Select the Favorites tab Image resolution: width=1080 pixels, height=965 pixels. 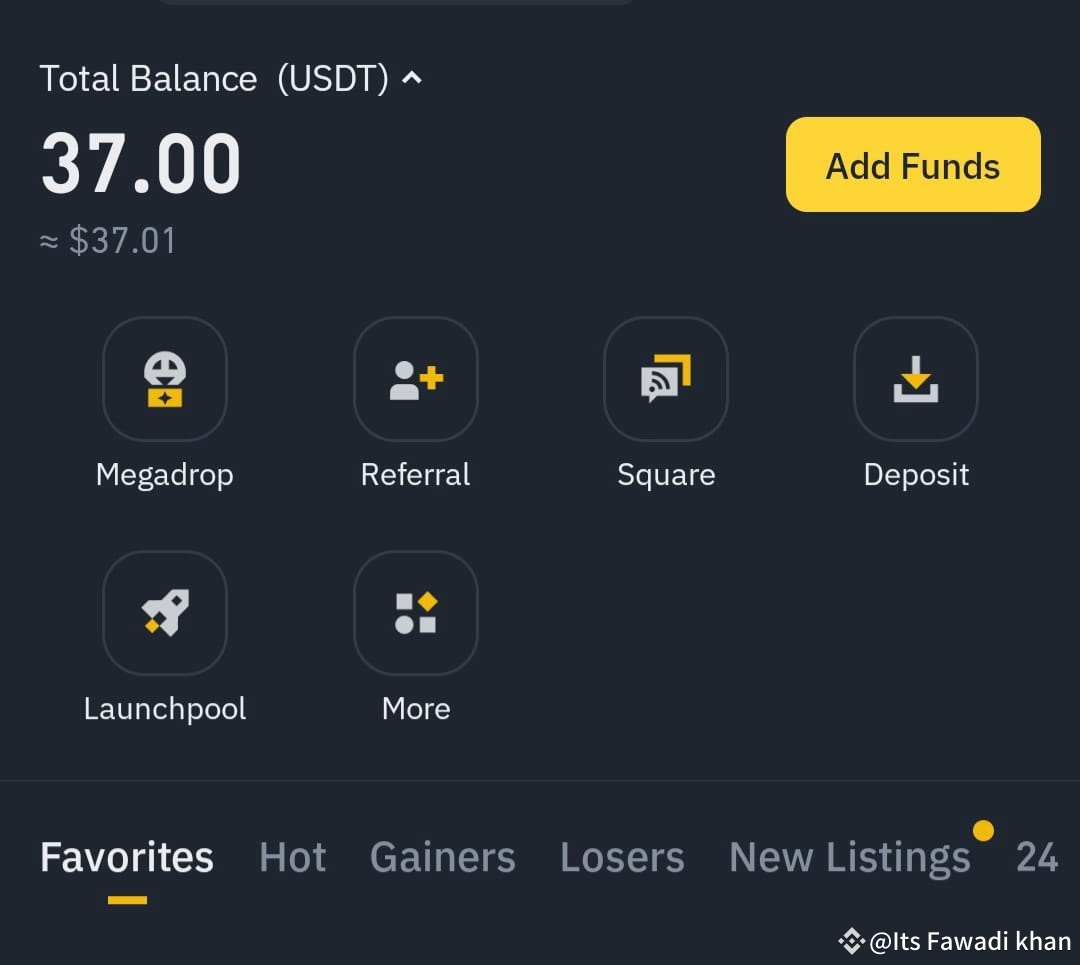[x=126, y=856]
